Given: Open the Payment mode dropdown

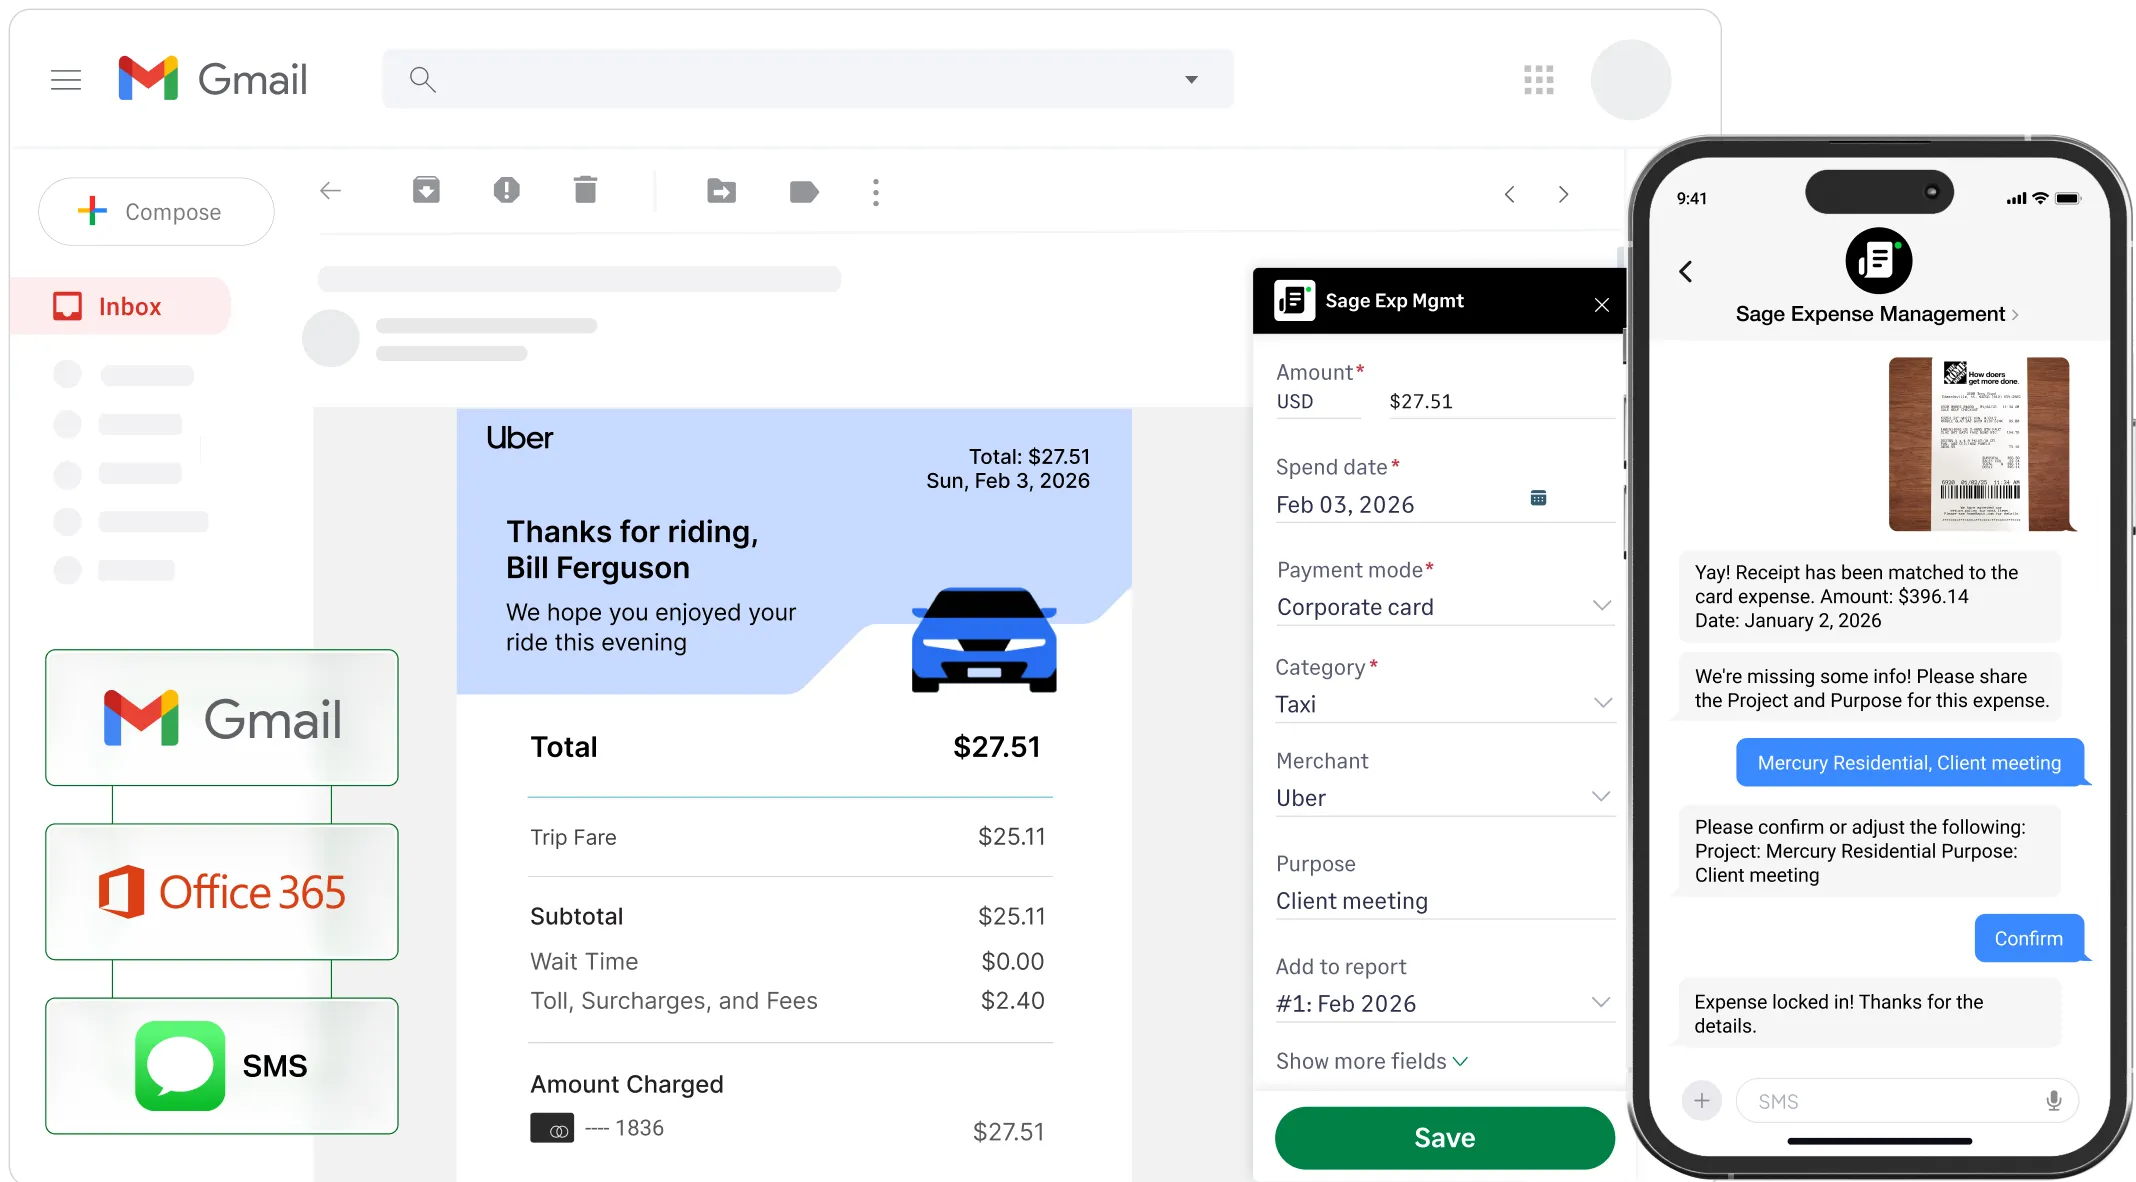Looking at the screenshot, I should point(1602,606).
